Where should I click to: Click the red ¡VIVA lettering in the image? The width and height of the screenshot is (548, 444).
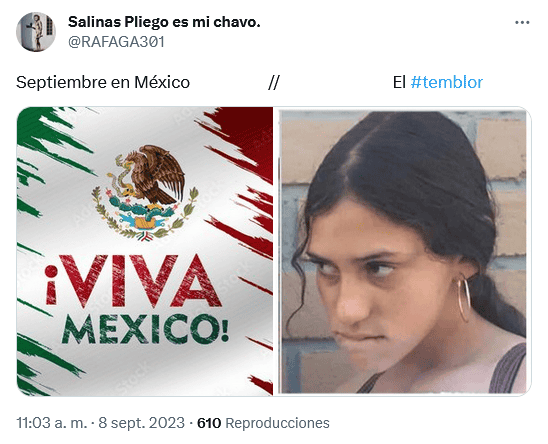(133, 282)
